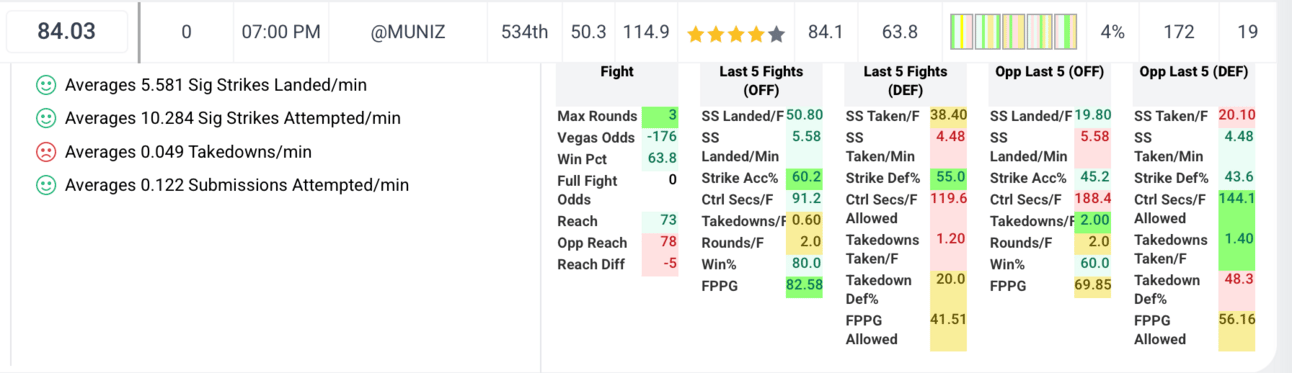Click the green Max Rounds value 3
The image size is (1292, 373).
660,116
